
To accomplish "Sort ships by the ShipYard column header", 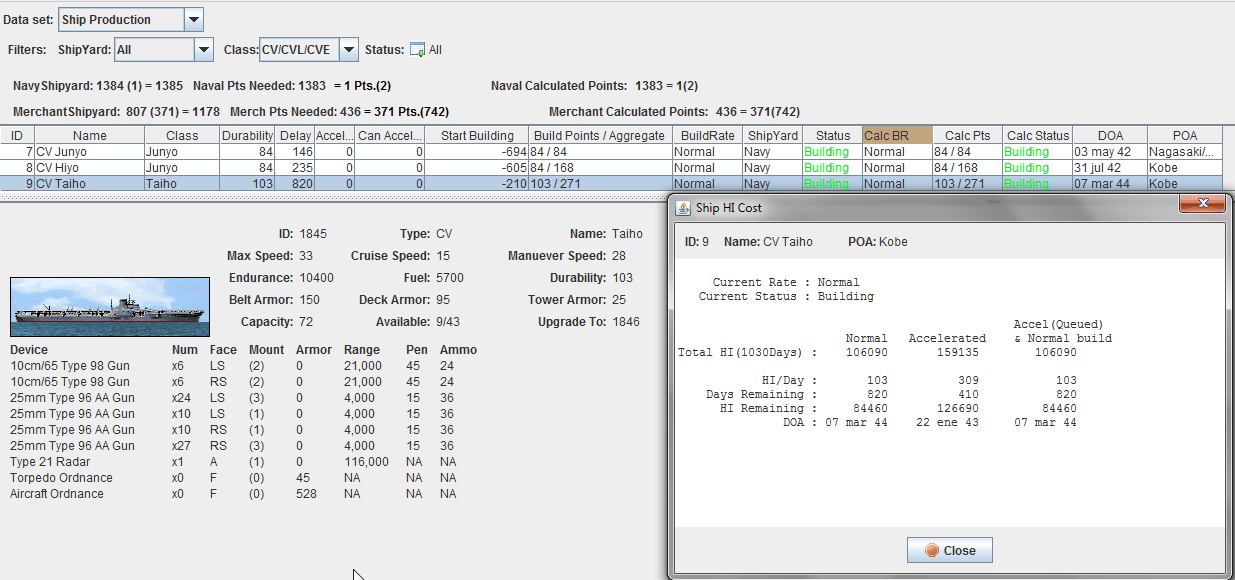I will tap(774, 135).
